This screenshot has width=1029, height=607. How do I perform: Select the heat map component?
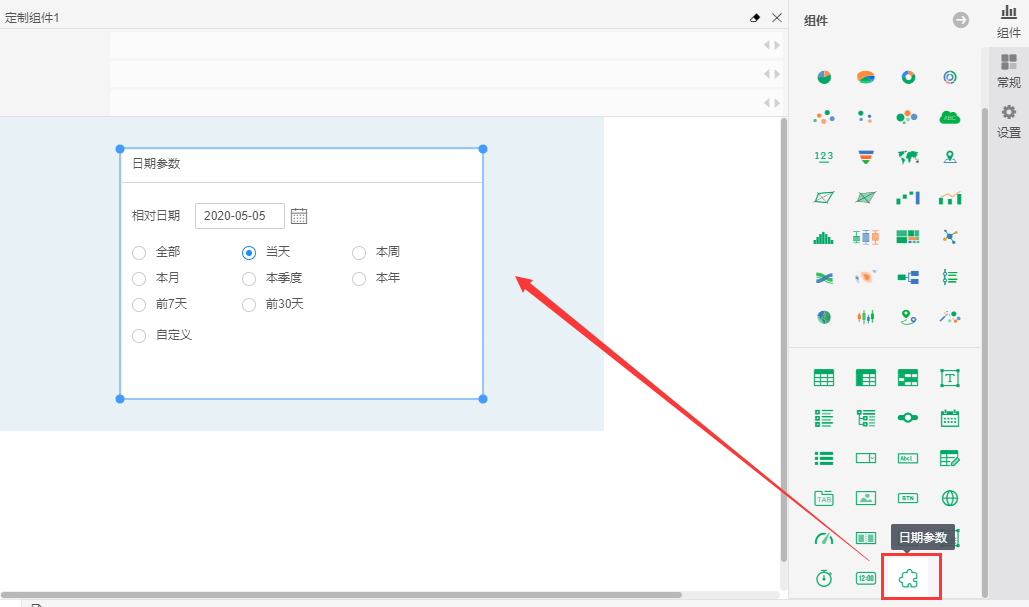pos(866,278)
